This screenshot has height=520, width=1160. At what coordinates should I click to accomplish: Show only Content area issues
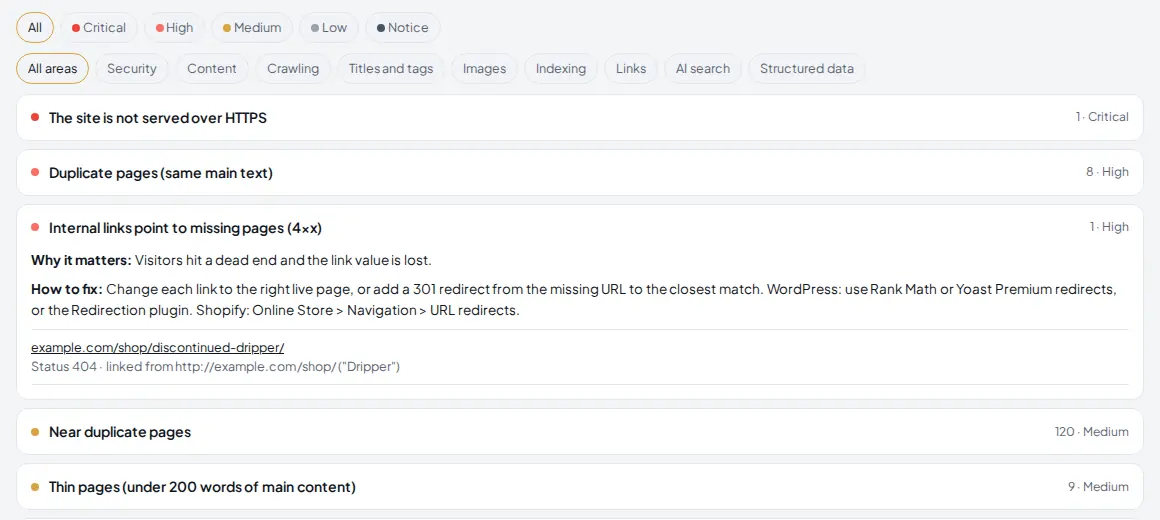click(212, 69)
